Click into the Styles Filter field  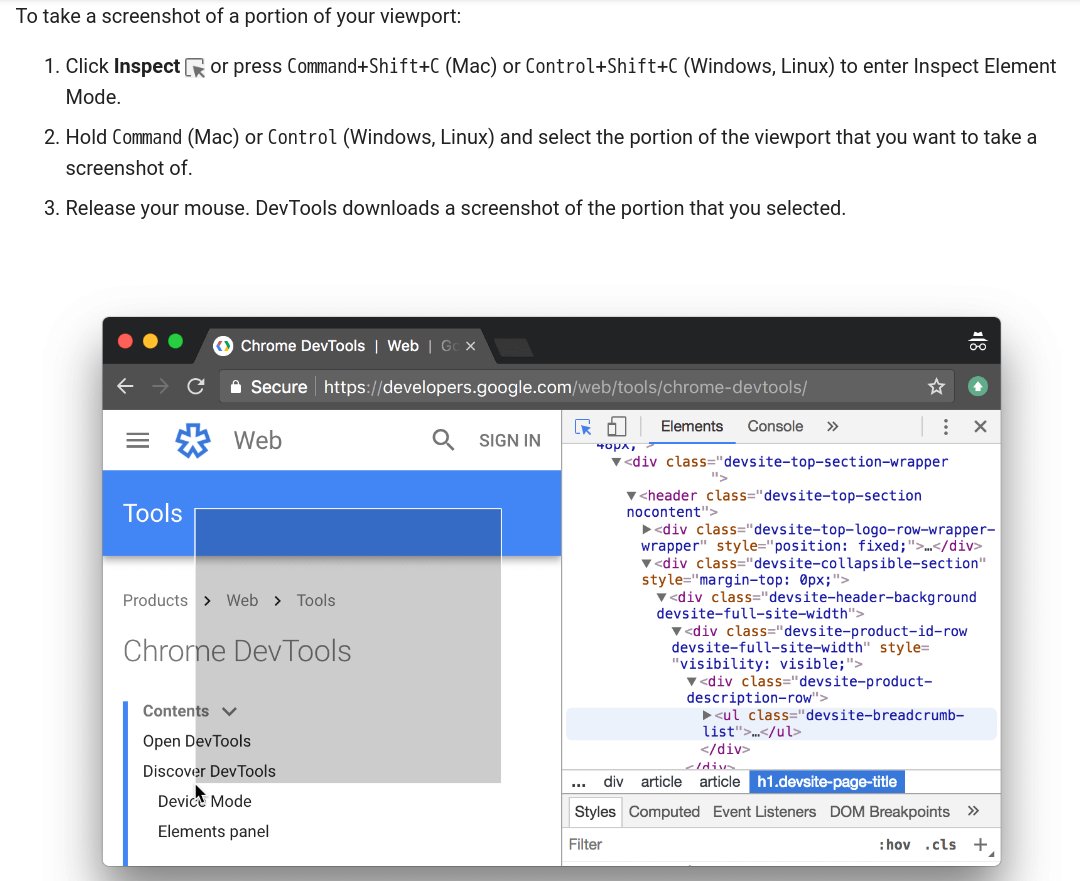pyautogui.click(x=716, y=844)
